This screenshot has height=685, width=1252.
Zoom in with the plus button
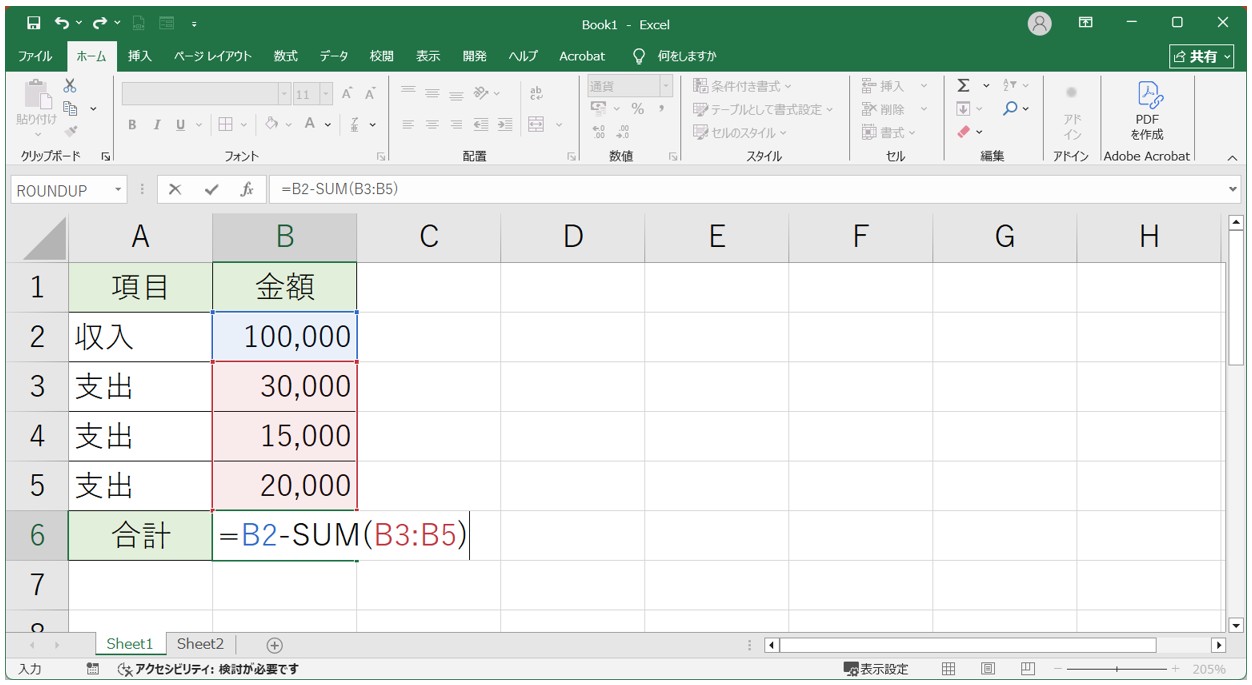click(x=1175, y=669)
